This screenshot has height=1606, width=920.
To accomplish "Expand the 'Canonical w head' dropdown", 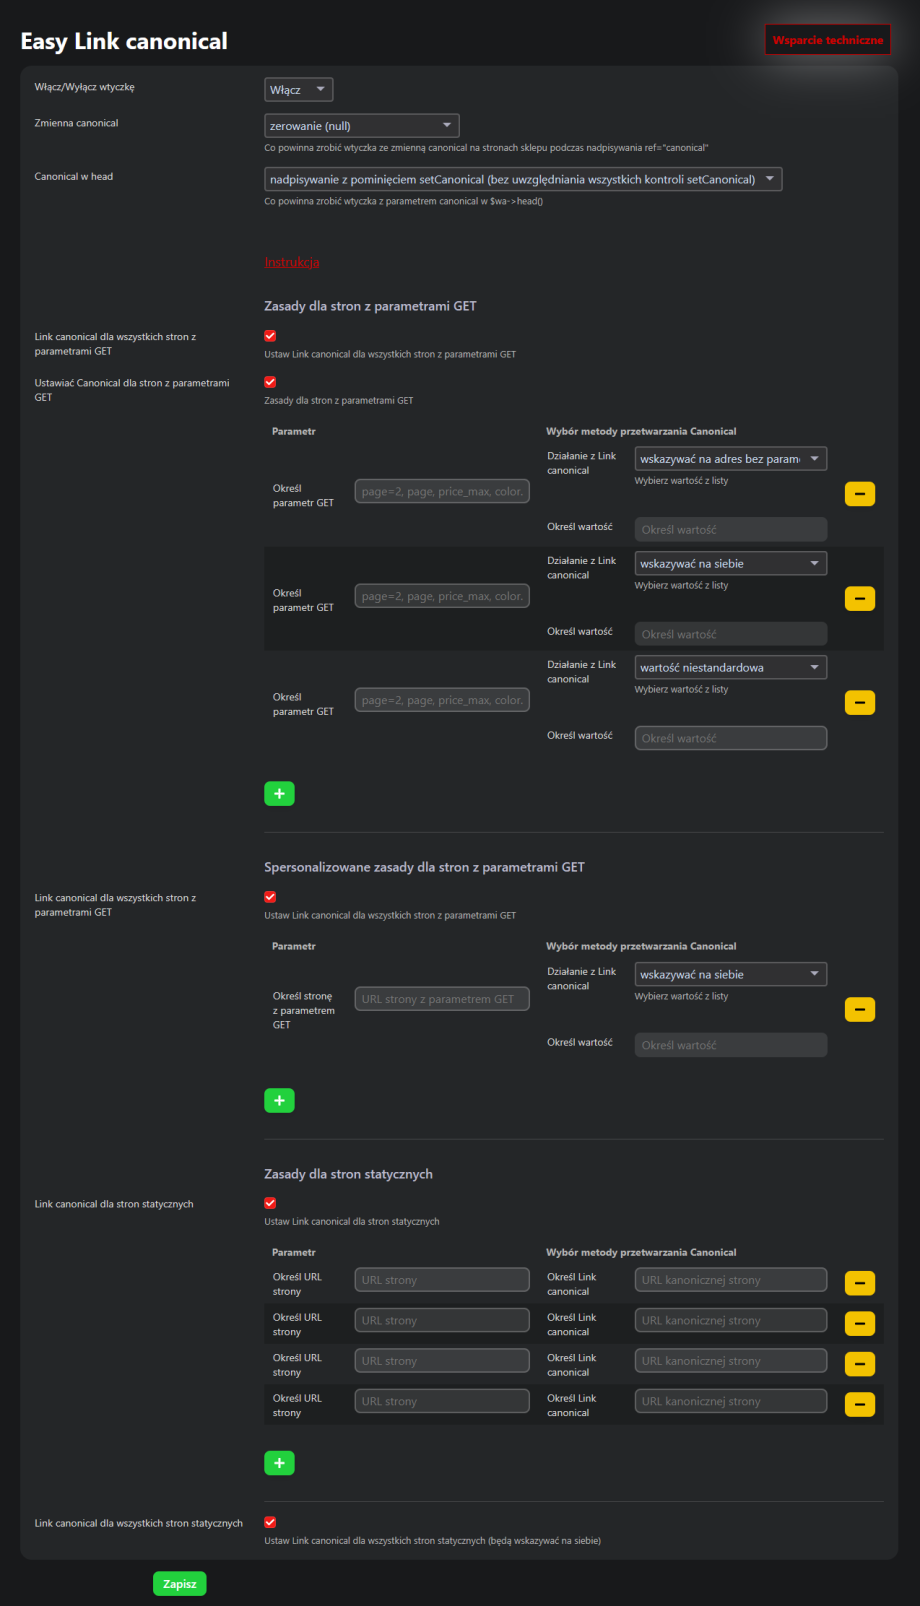I will point(522,180).
